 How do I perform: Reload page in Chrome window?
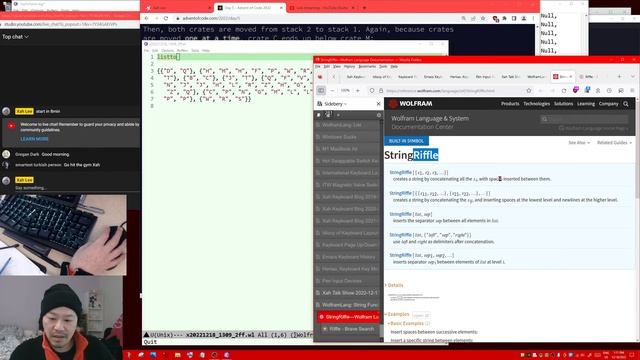(166, 18)
